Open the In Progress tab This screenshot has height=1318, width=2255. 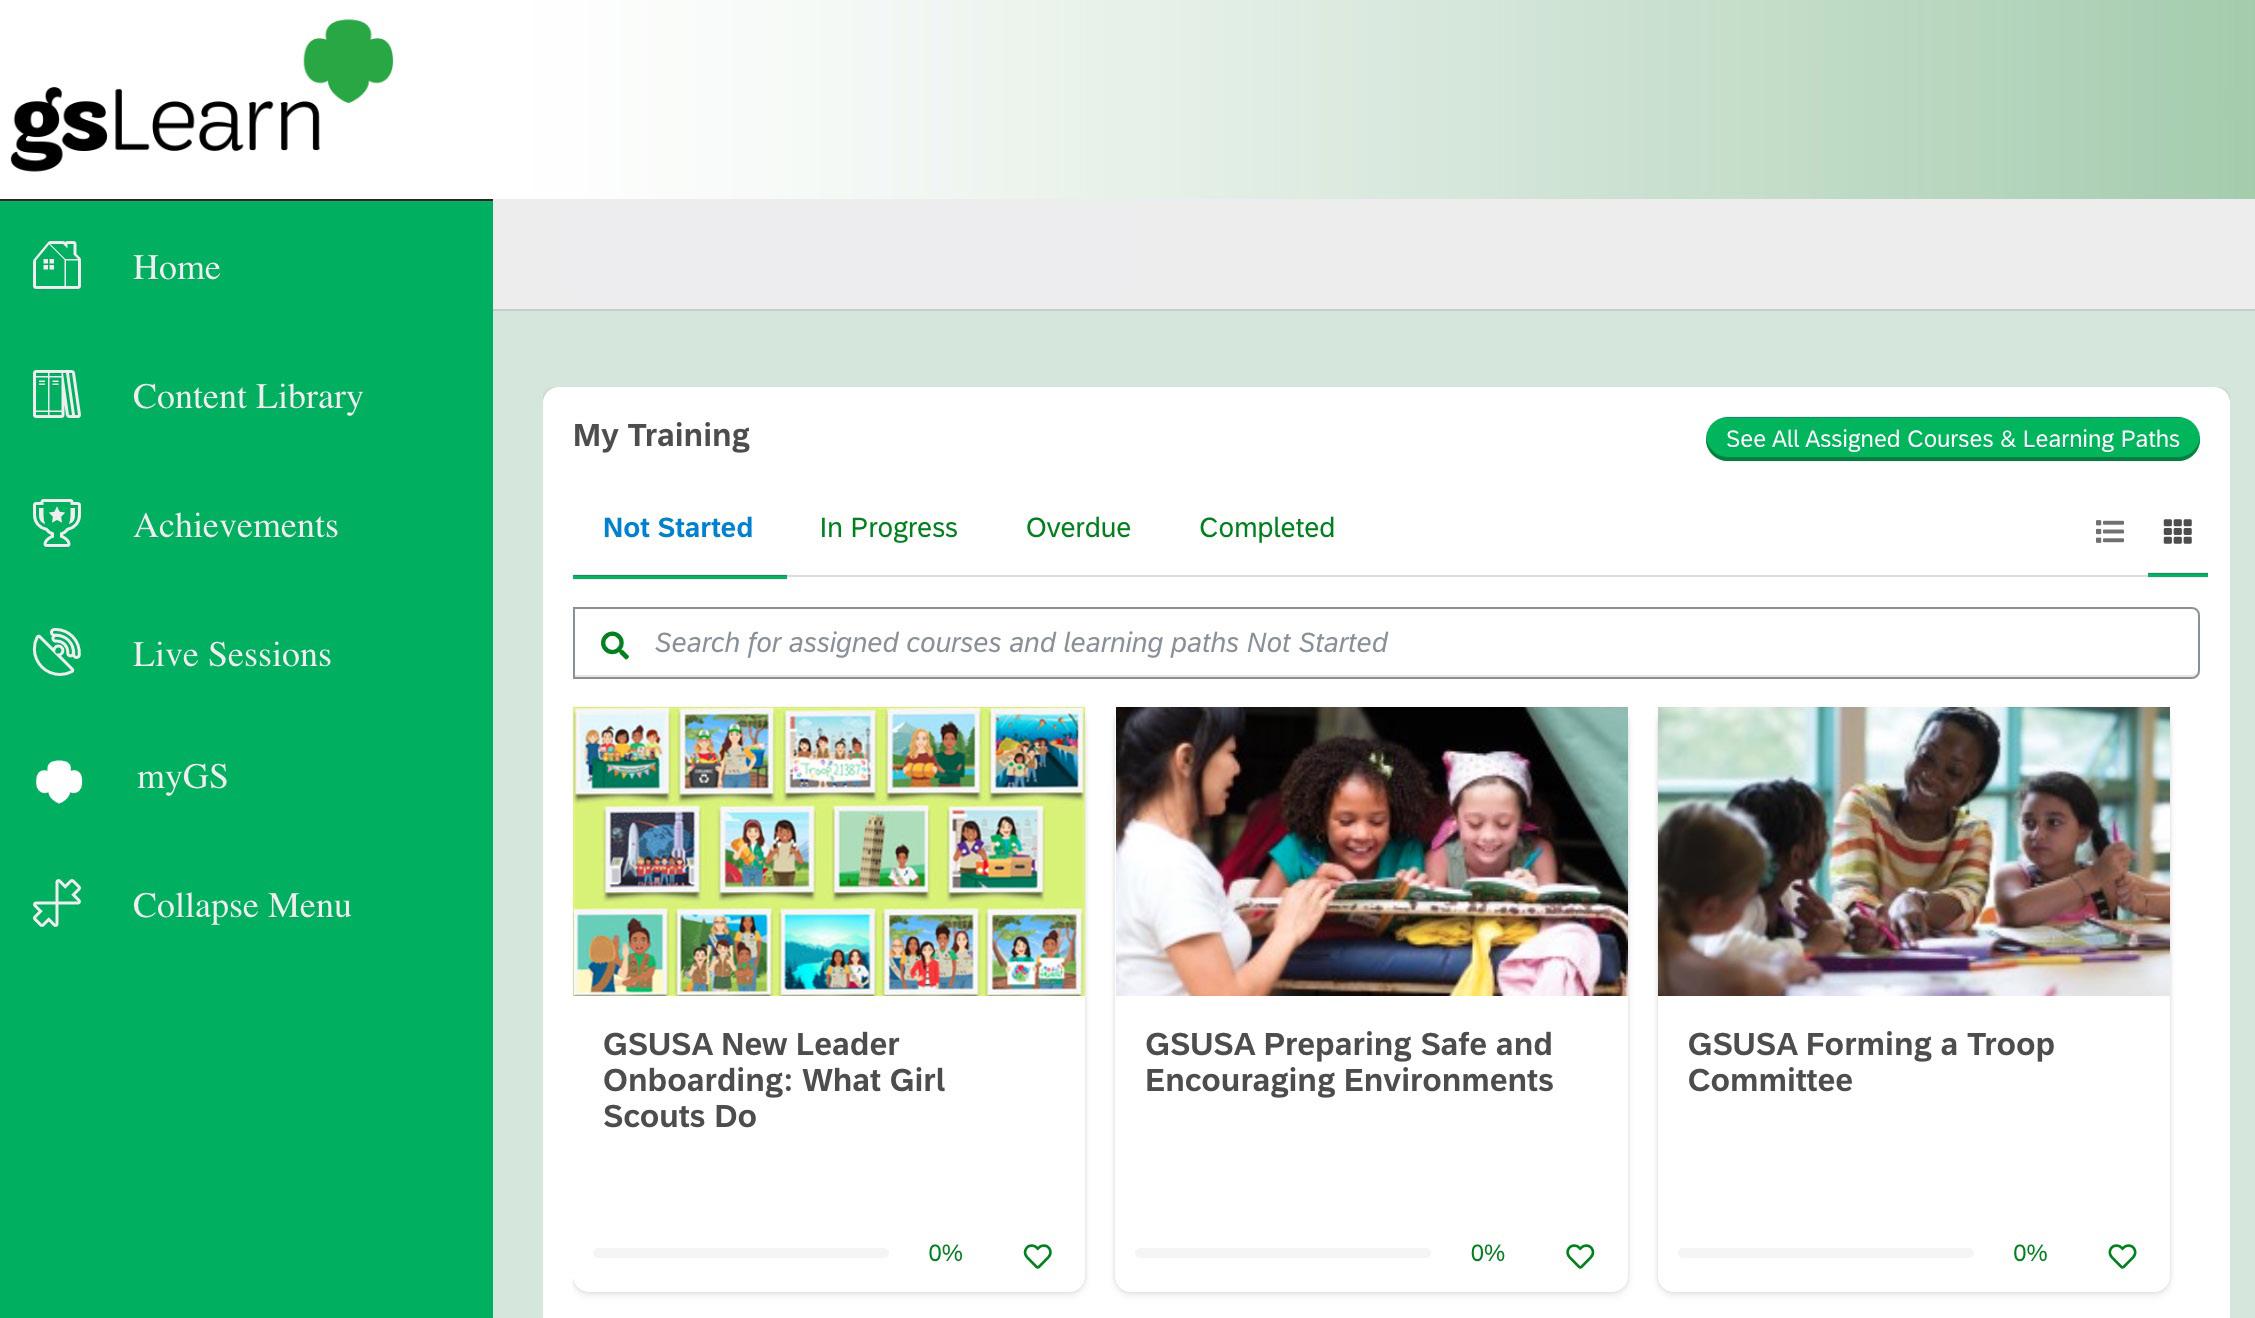click(x=888, y=528)
